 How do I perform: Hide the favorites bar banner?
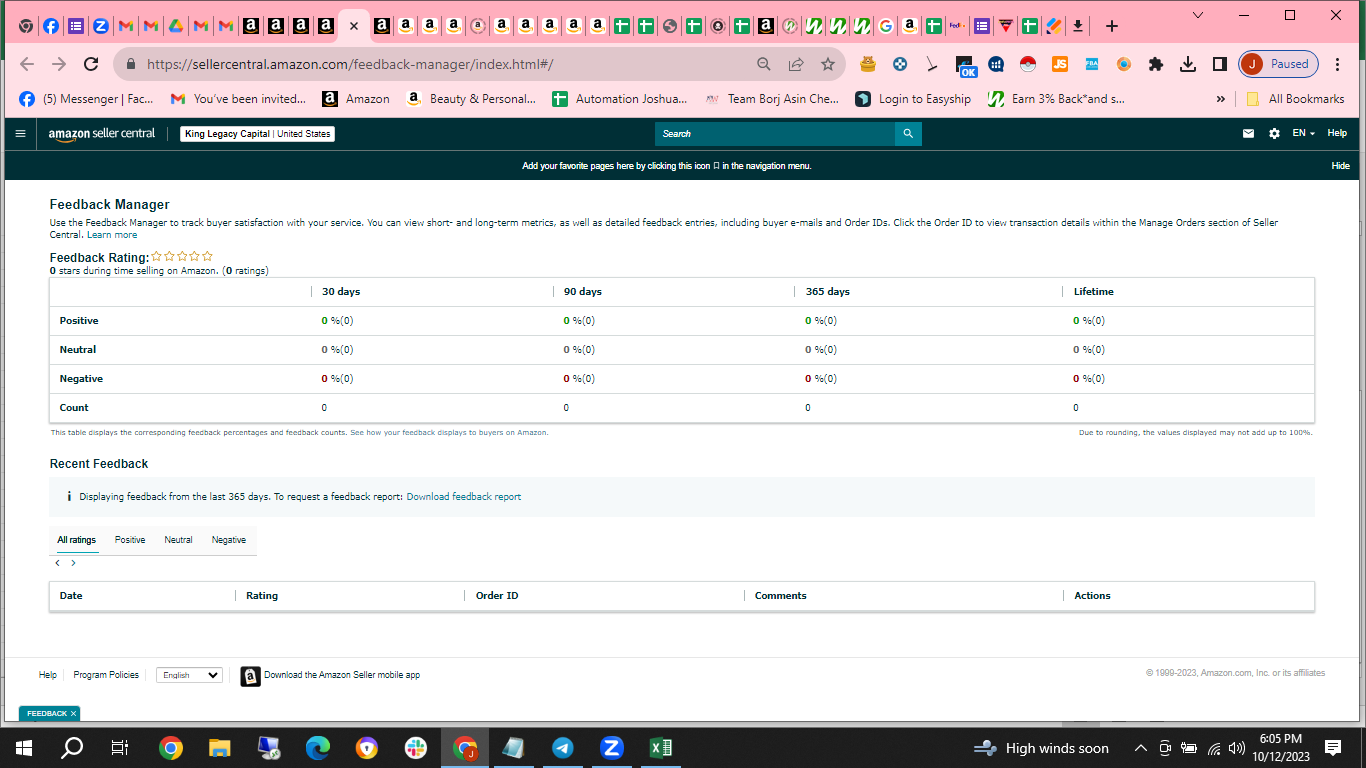point(1340,166)
